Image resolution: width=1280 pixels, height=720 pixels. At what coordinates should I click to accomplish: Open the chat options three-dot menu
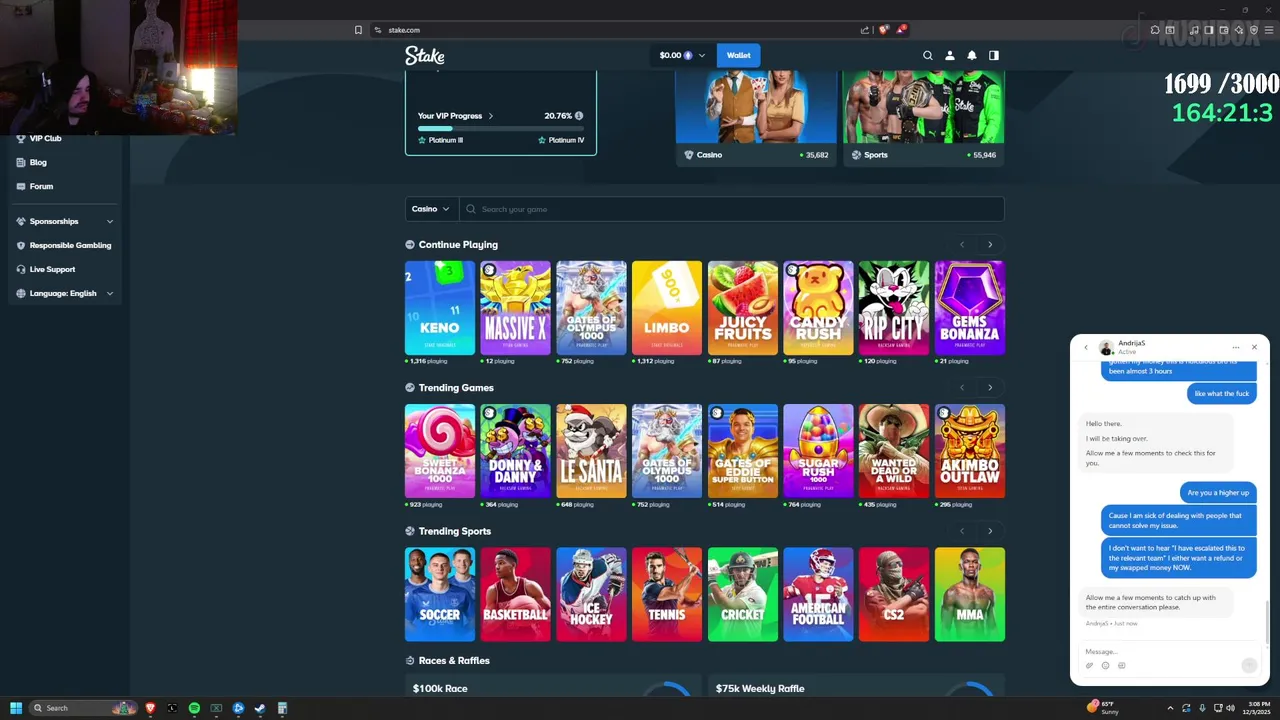coord(1236,347)
